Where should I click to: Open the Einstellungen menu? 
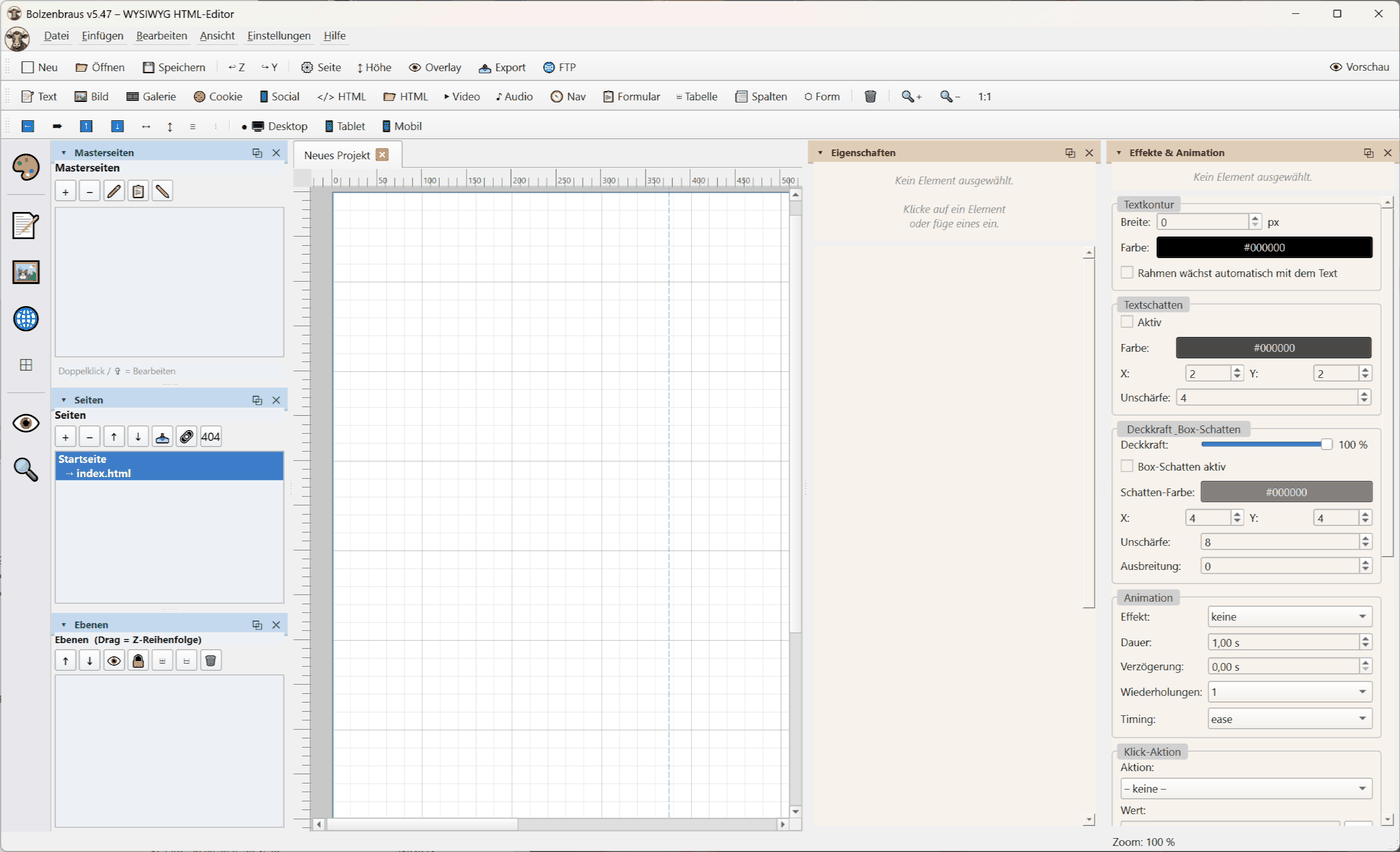pos(279,36)
